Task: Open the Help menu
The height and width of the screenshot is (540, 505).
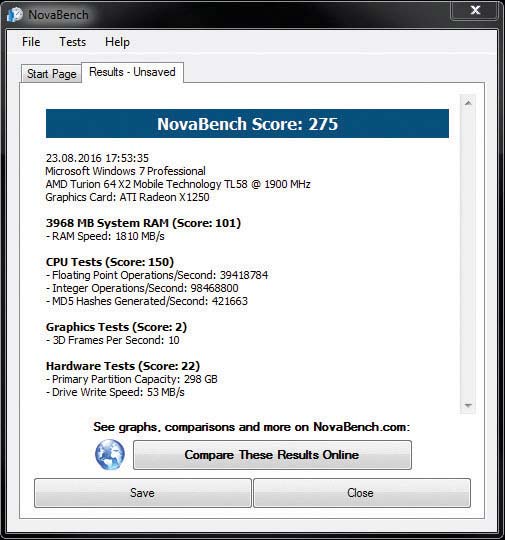Action: pos(117,42)
